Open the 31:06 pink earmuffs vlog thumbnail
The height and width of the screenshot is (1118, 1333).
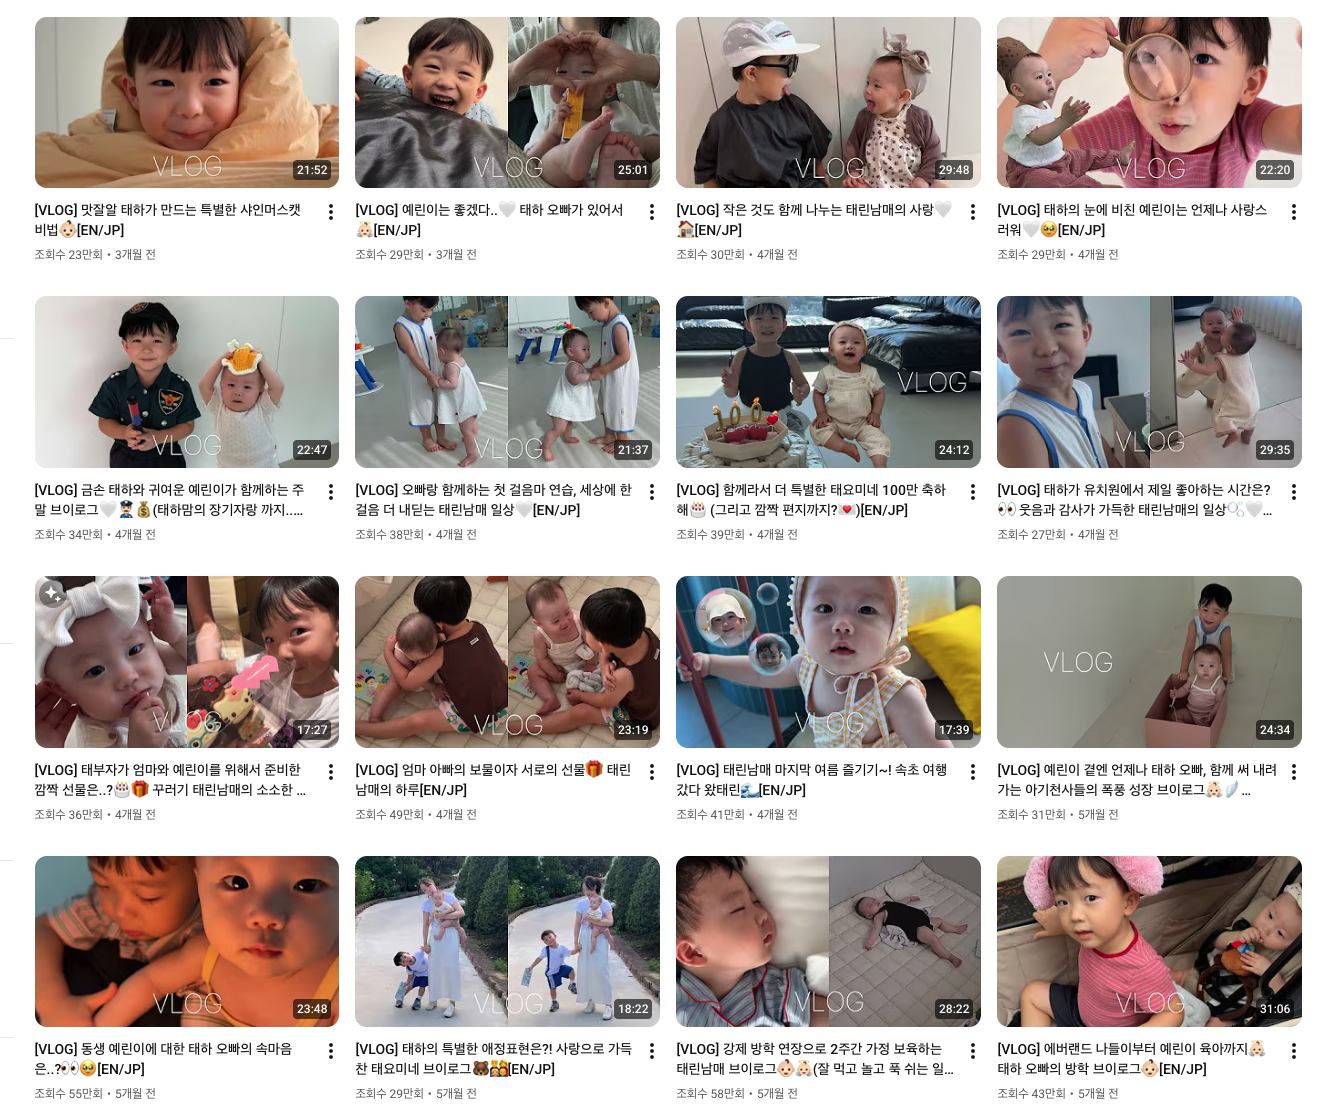pos(1149,941)
